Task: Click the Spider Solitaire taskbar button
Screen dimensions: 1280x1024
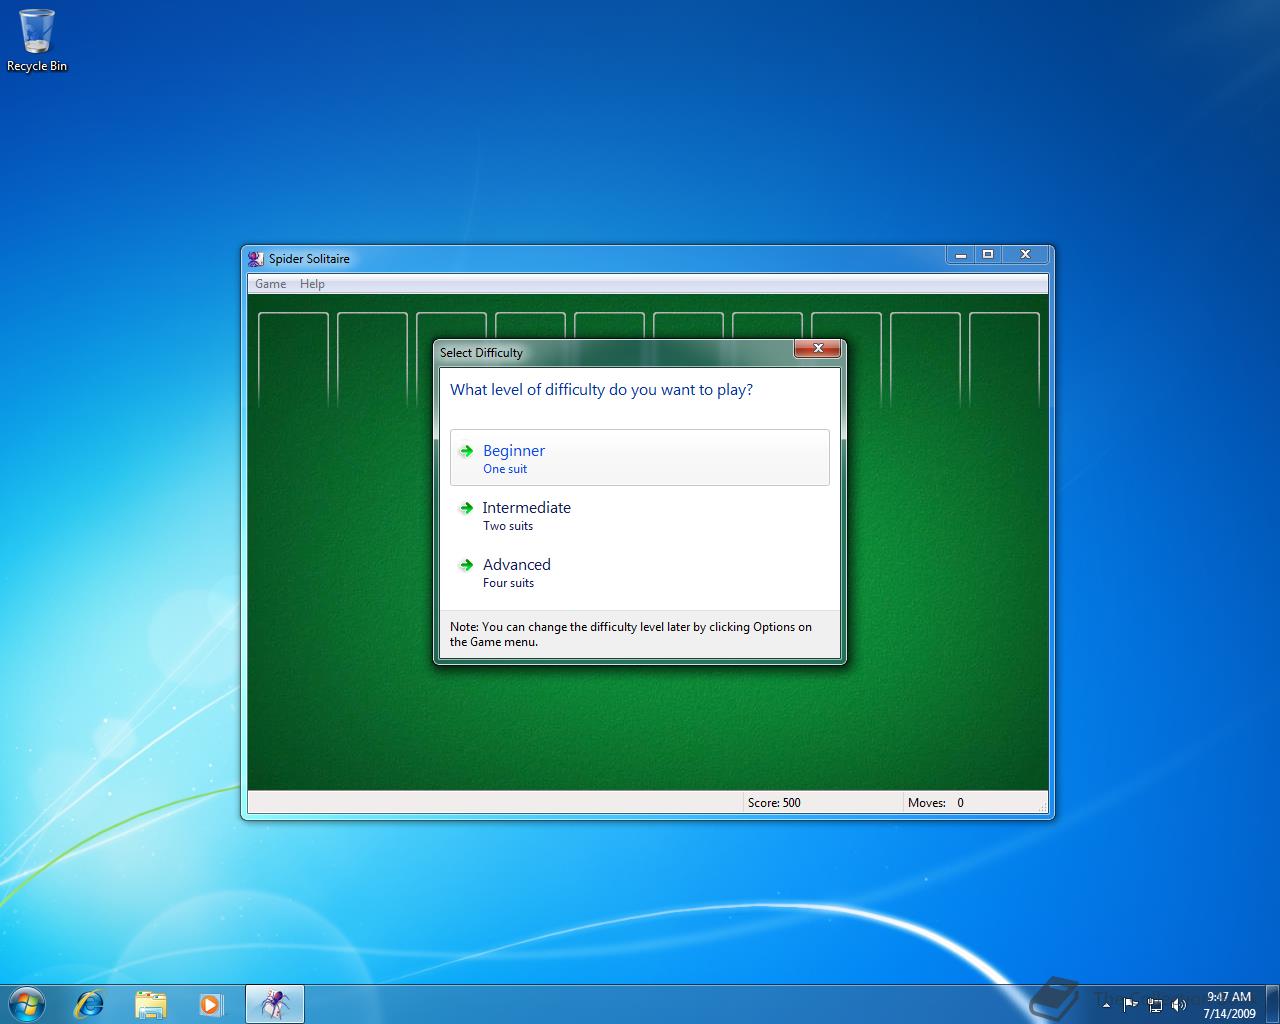Action: tap(274, 1004)
